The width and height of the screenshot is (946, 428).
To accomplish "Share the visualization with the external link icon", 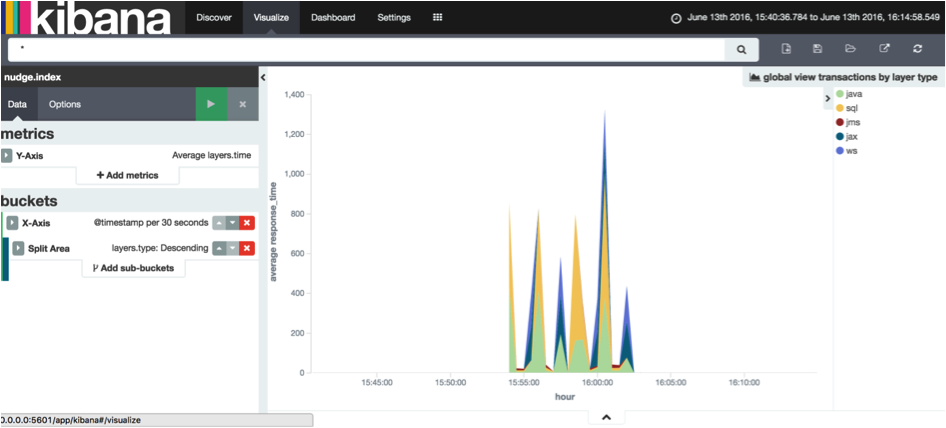I will (x=884, y=49).
